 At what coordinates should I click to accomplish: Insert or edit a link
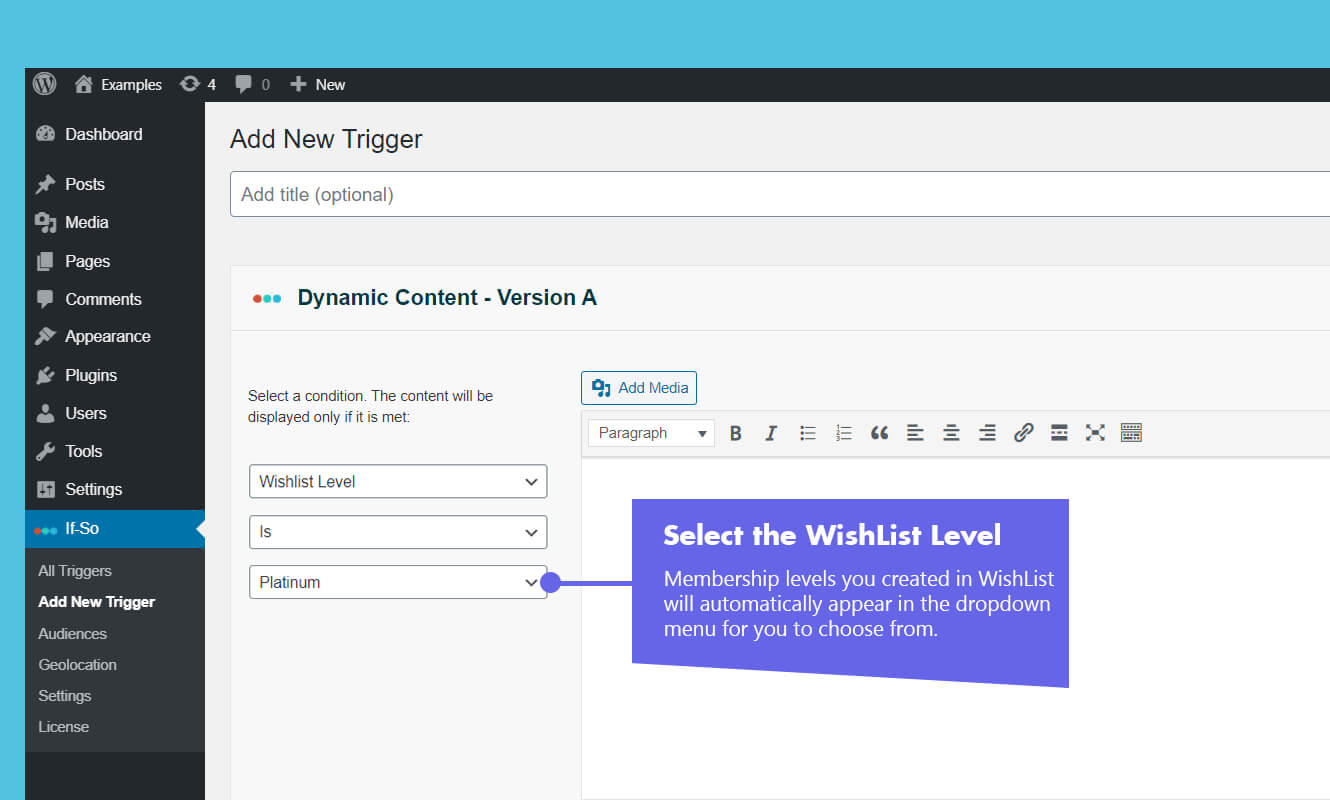pos(1023,433)
